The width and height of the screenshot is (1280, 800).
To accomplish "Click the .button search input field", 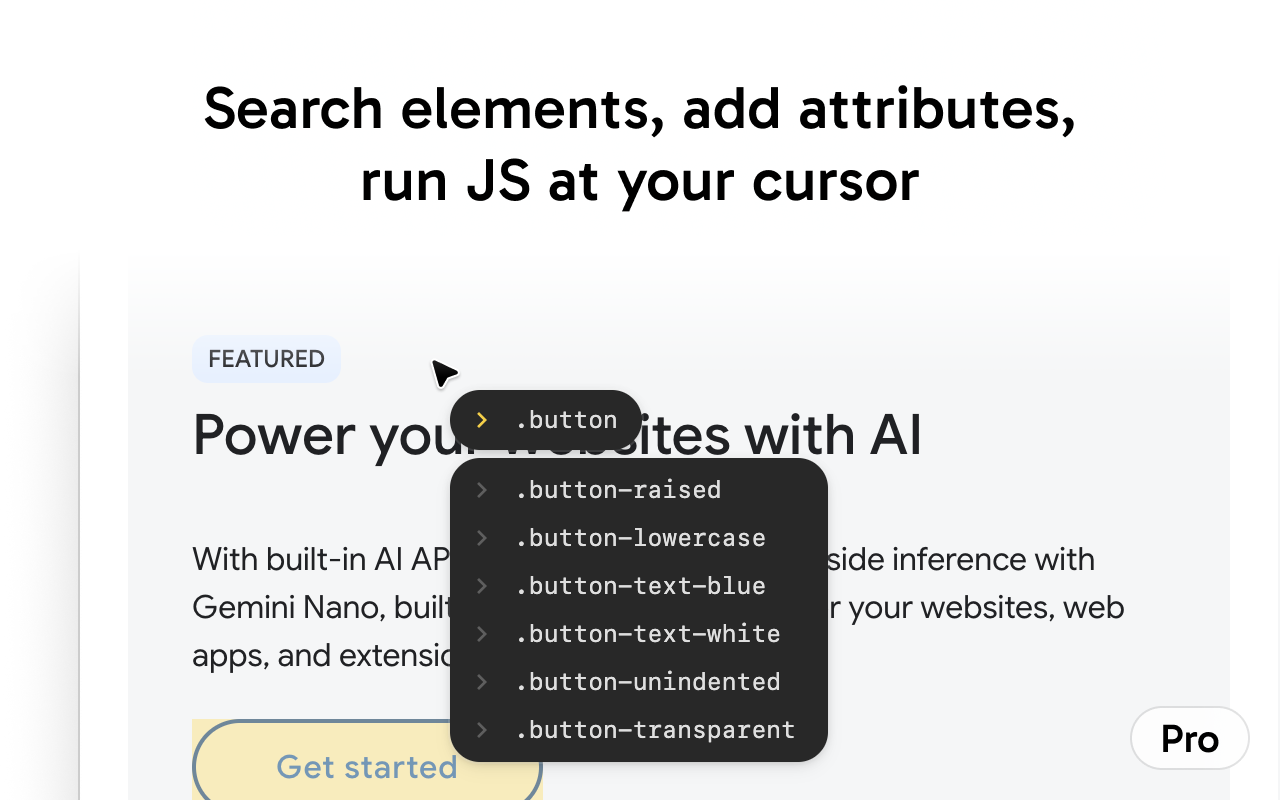I will [x=546, y=420].
